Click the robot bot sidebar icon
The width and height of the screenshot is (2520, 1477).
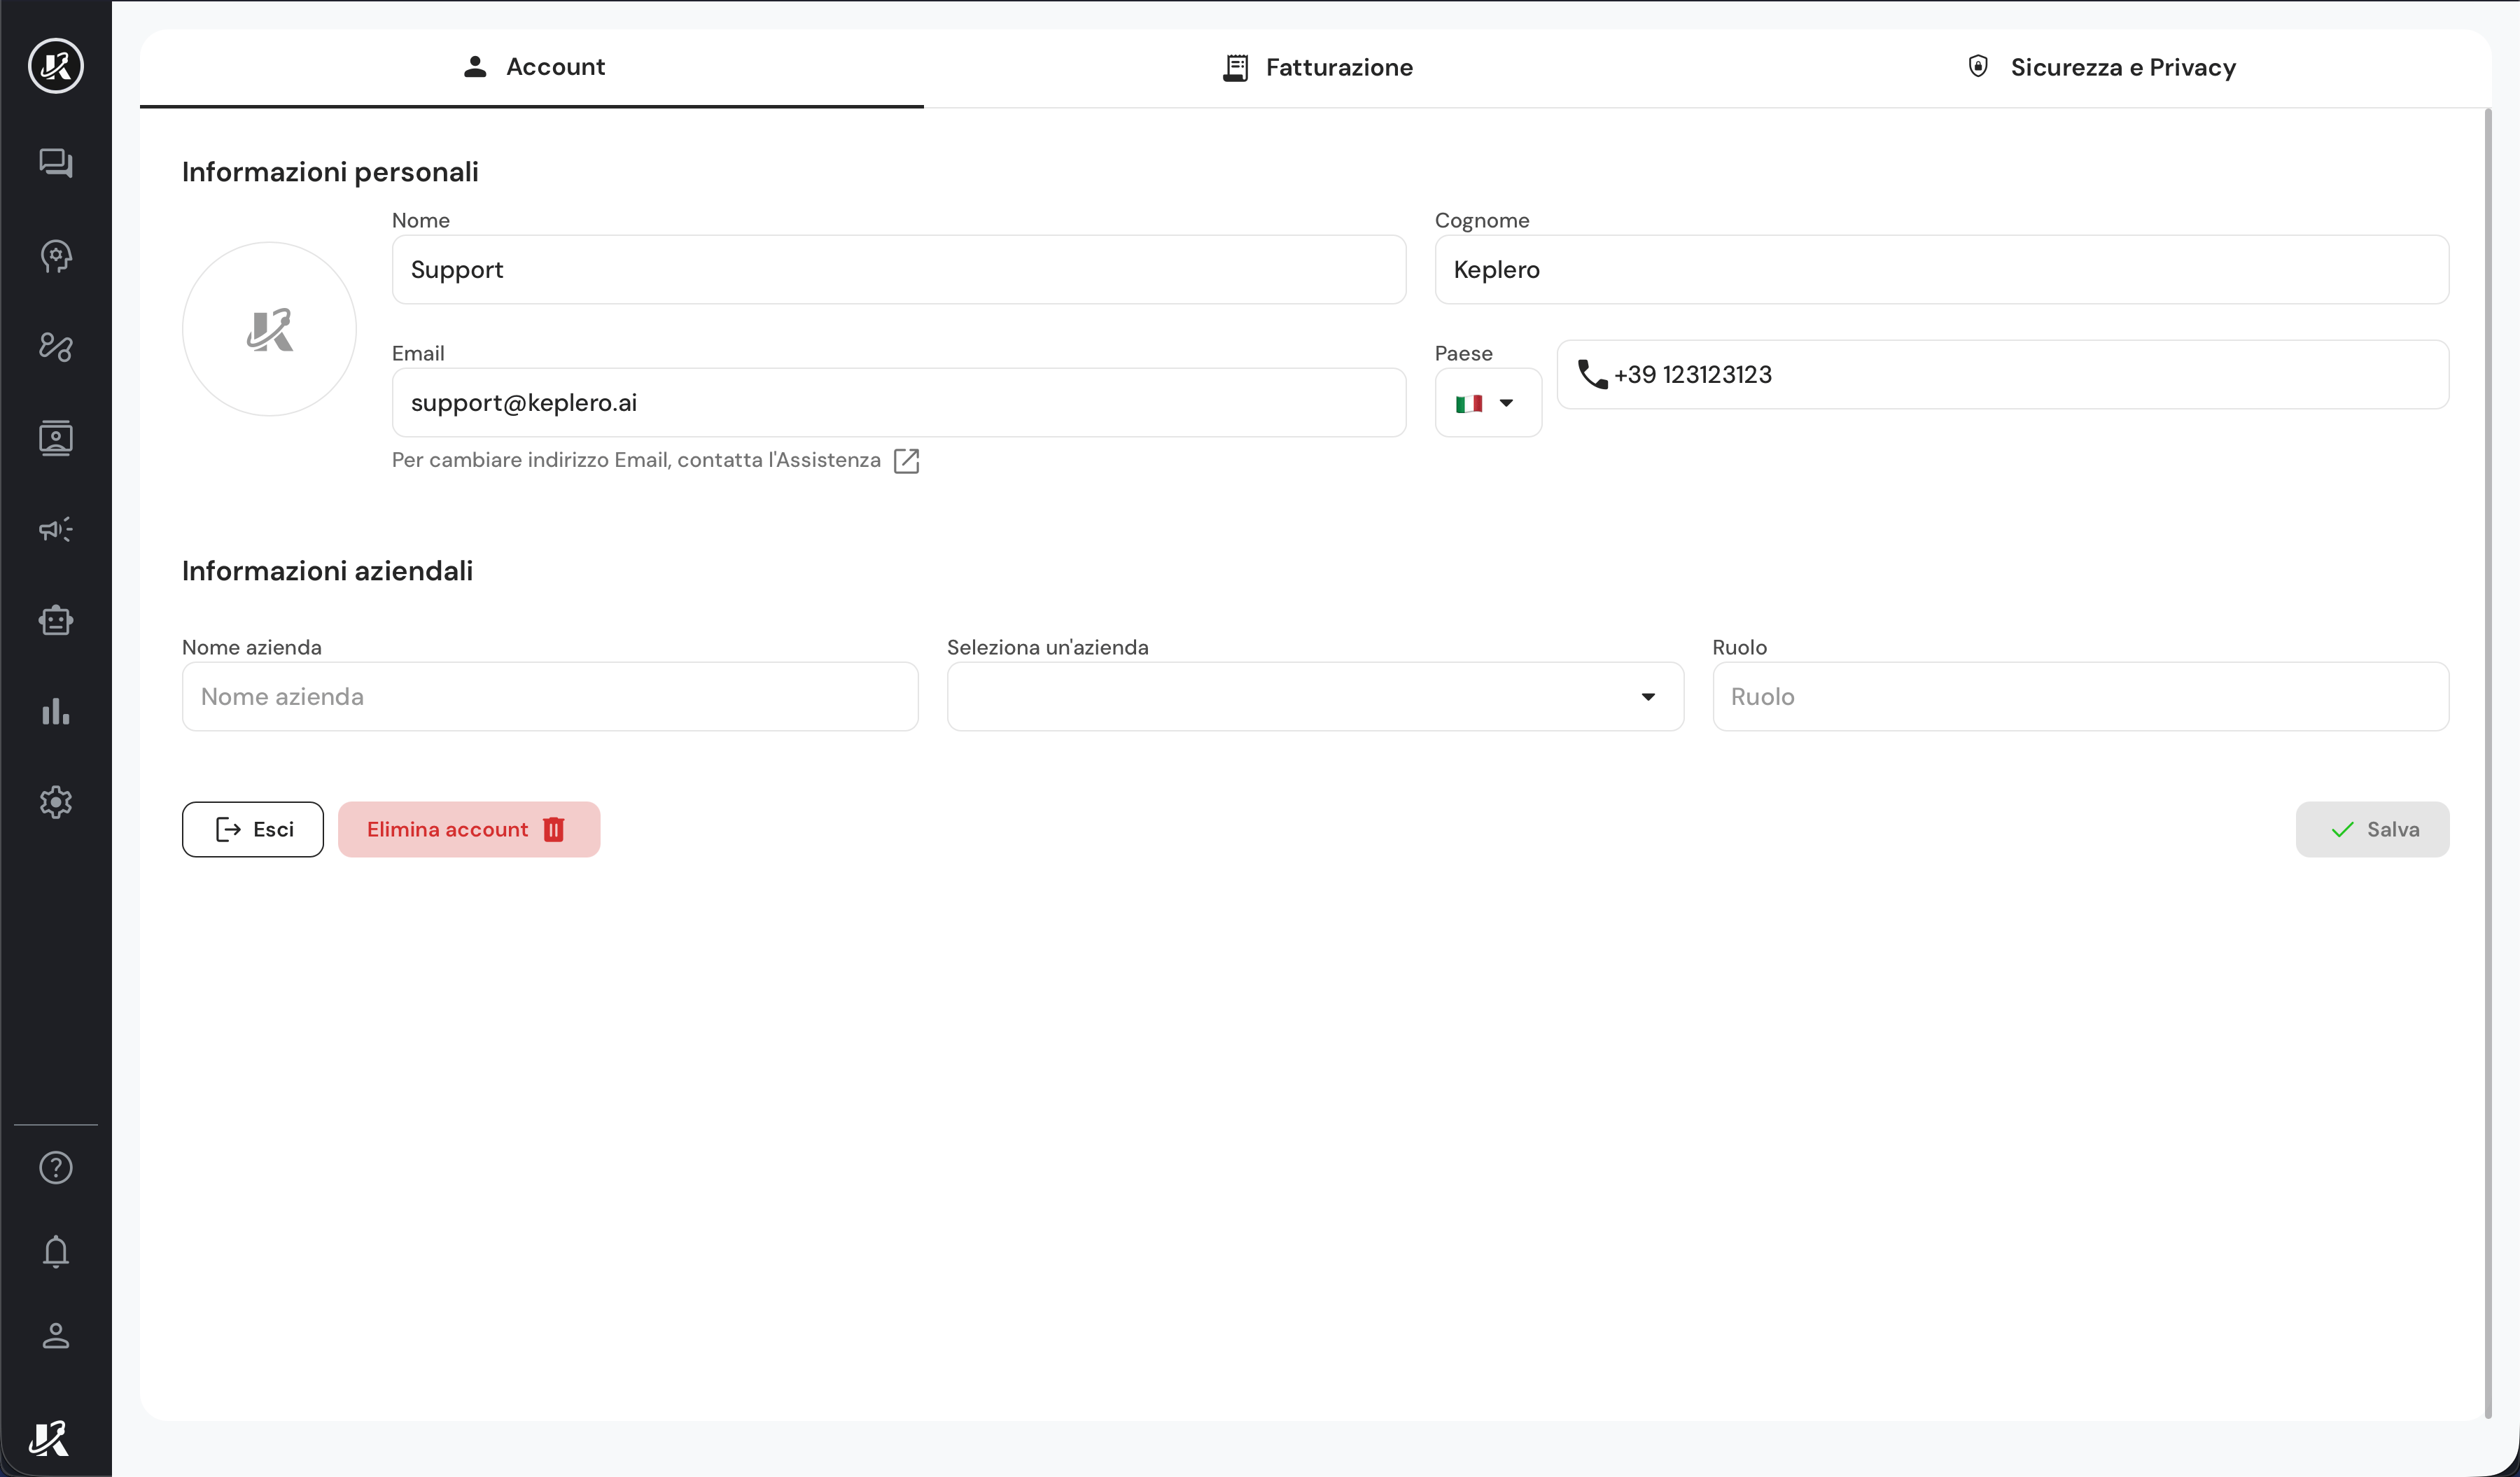56,621
